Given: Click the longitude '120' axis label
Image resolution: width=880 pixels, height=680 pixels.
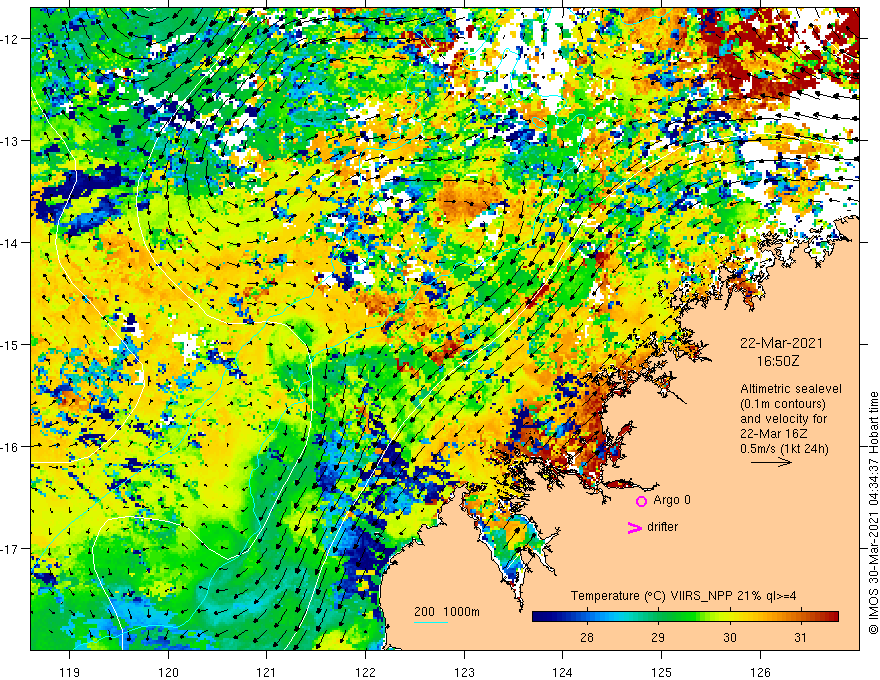Looking at the screenshot, I should click(168, 672).
